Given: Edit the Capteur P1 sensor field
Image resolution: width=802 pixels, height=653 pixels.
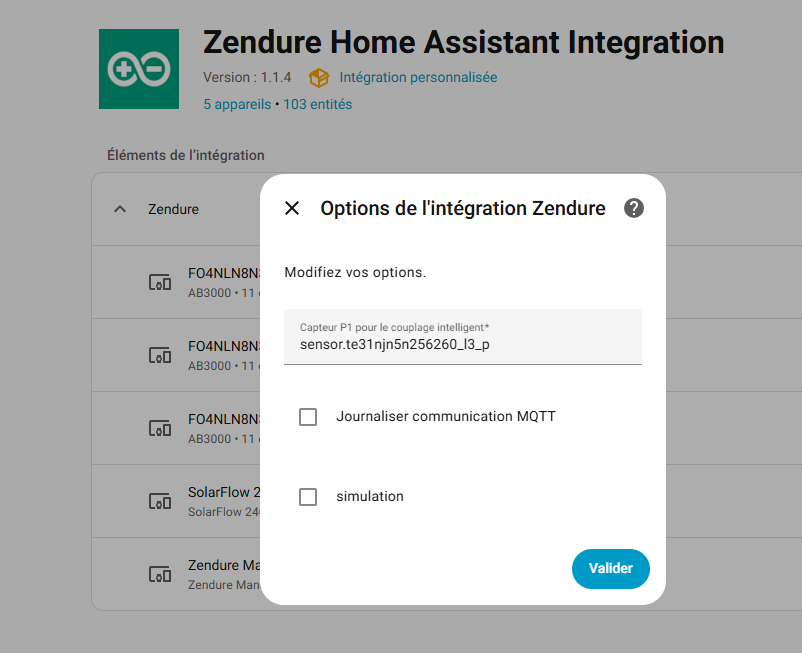Looking at the screenshot, I should point(463,344).
